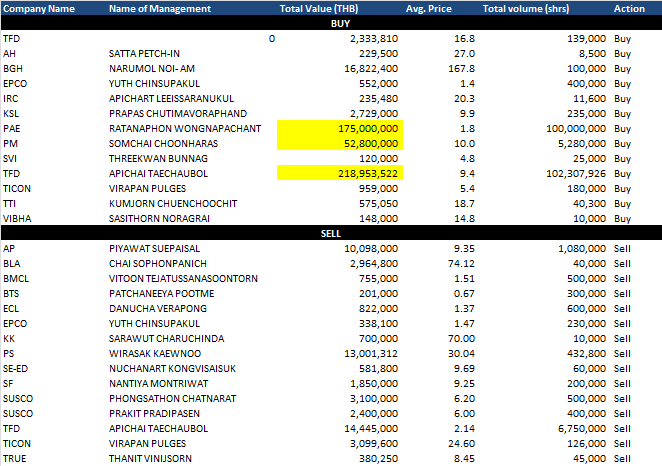Select the SVI company cell

10,158
